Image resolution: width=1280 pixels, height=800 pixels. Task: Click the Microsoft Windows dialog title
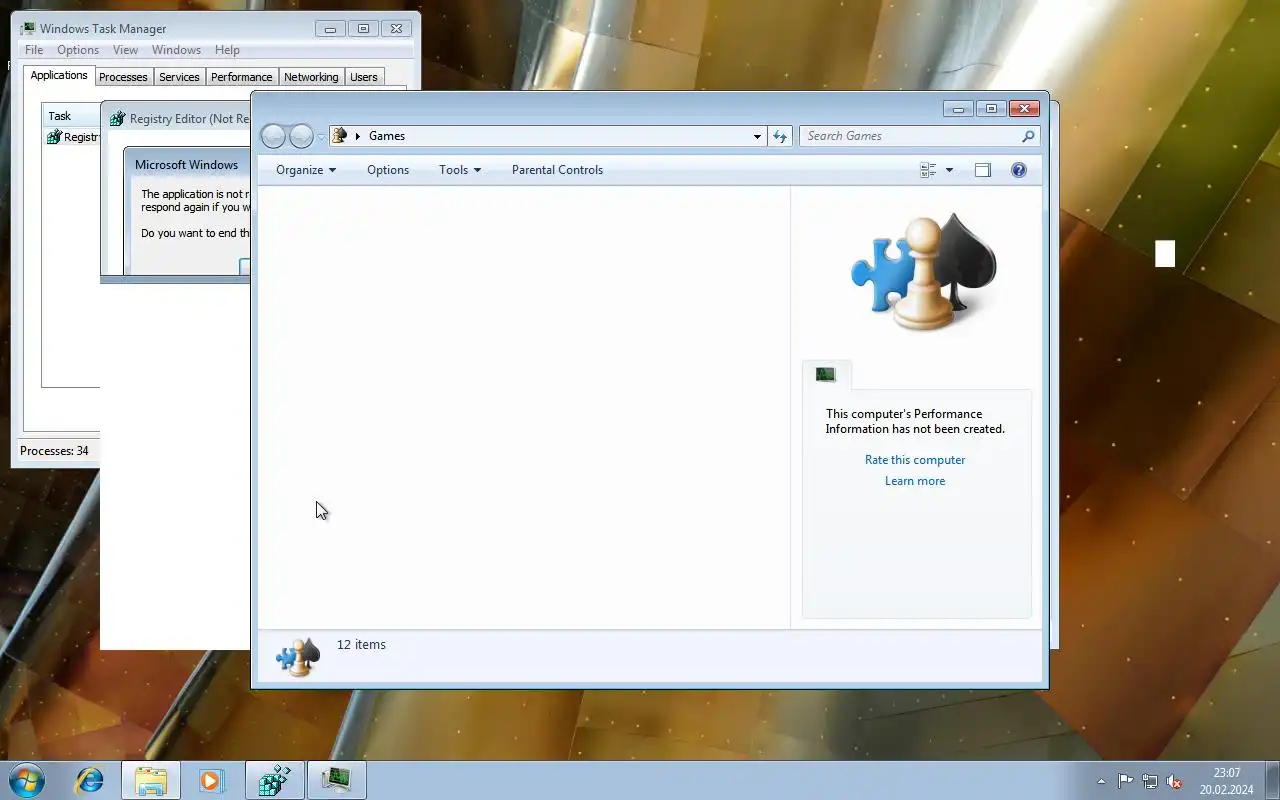pos(186,165)
